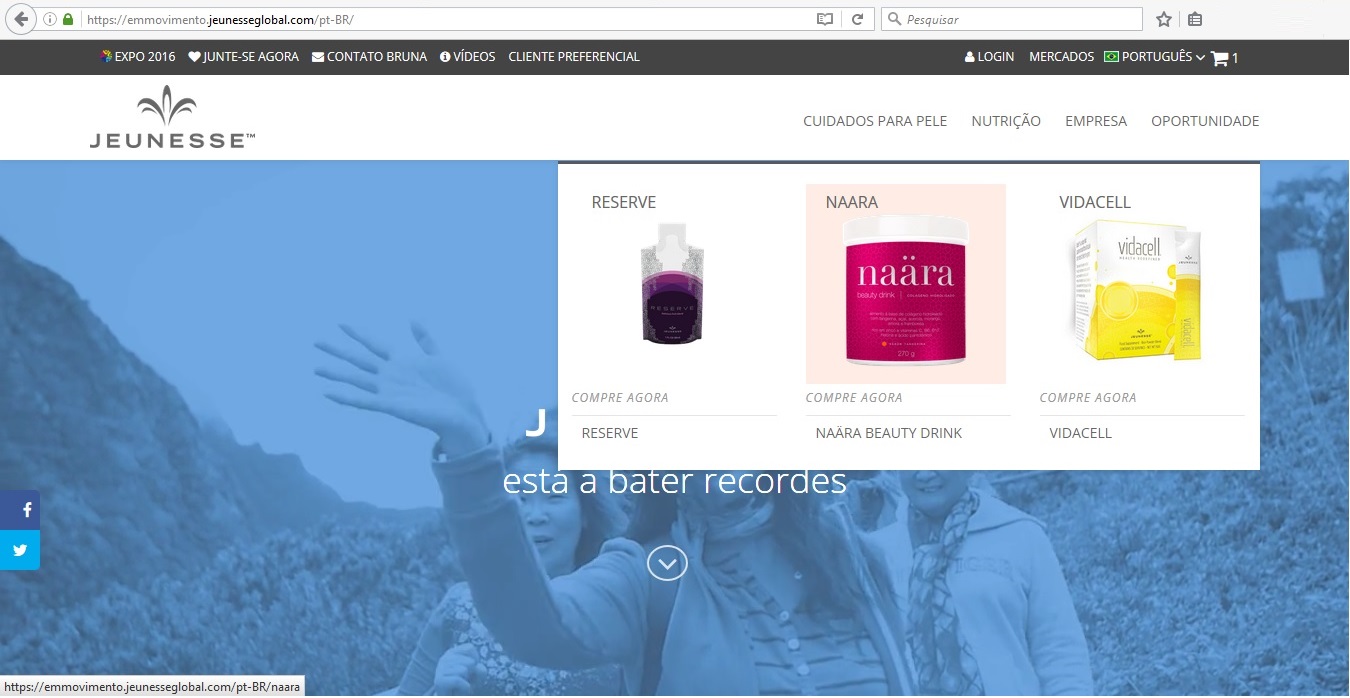Reload the page with refresh icon

click(x=857, y=19)
